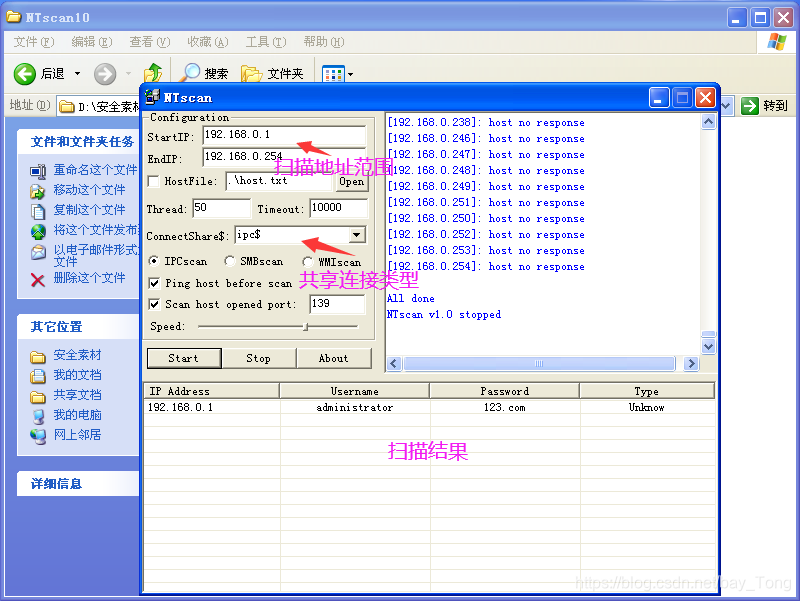800x601 pixels.
Task: Open the Views dropdown arrow
Action: click(x=350, y=74)
